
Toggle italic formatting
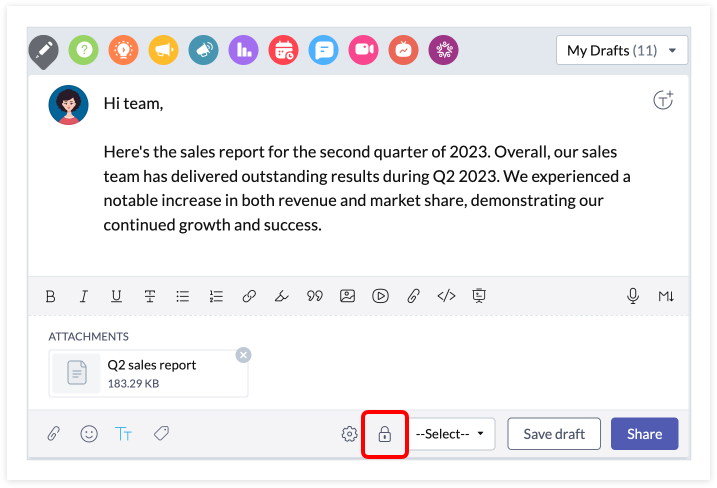click(x=84, y=296)
